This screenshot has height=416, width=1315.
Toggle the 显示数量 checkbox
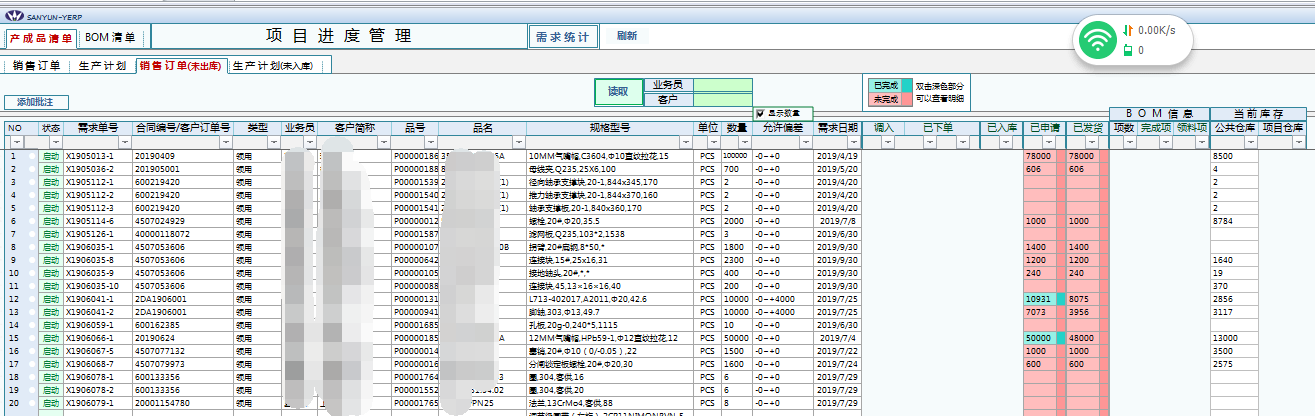pos(761,113)
